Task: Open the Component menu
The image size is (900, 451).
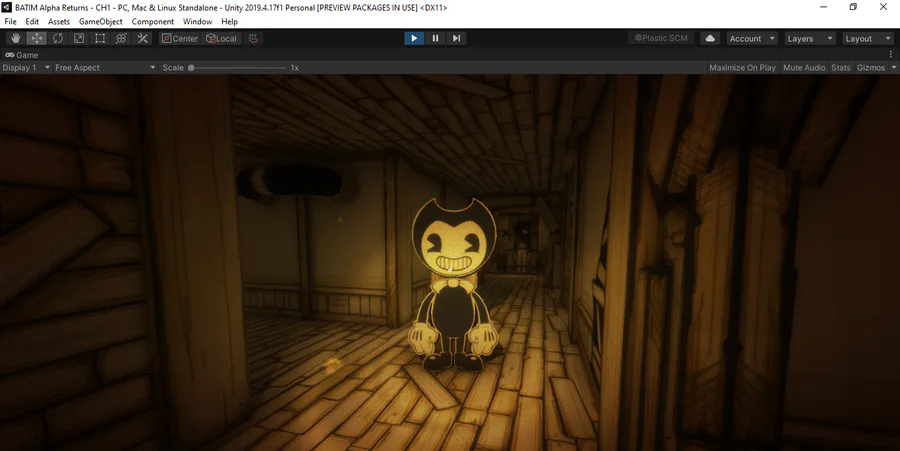Action: coord(153,21)
